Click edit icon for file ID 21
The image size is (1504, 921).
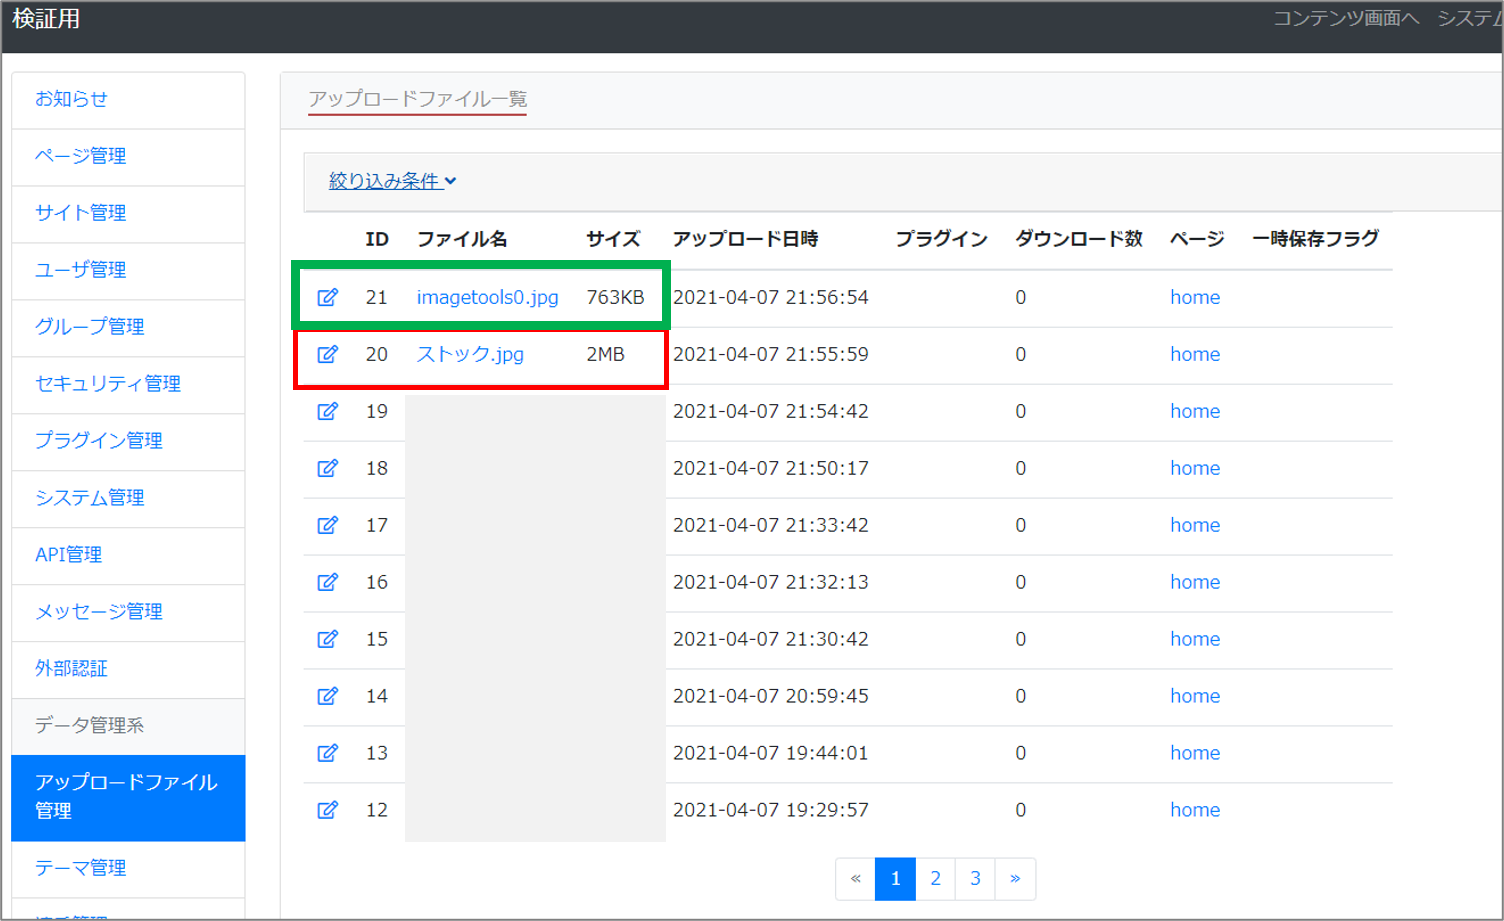(x=327, y=297)
